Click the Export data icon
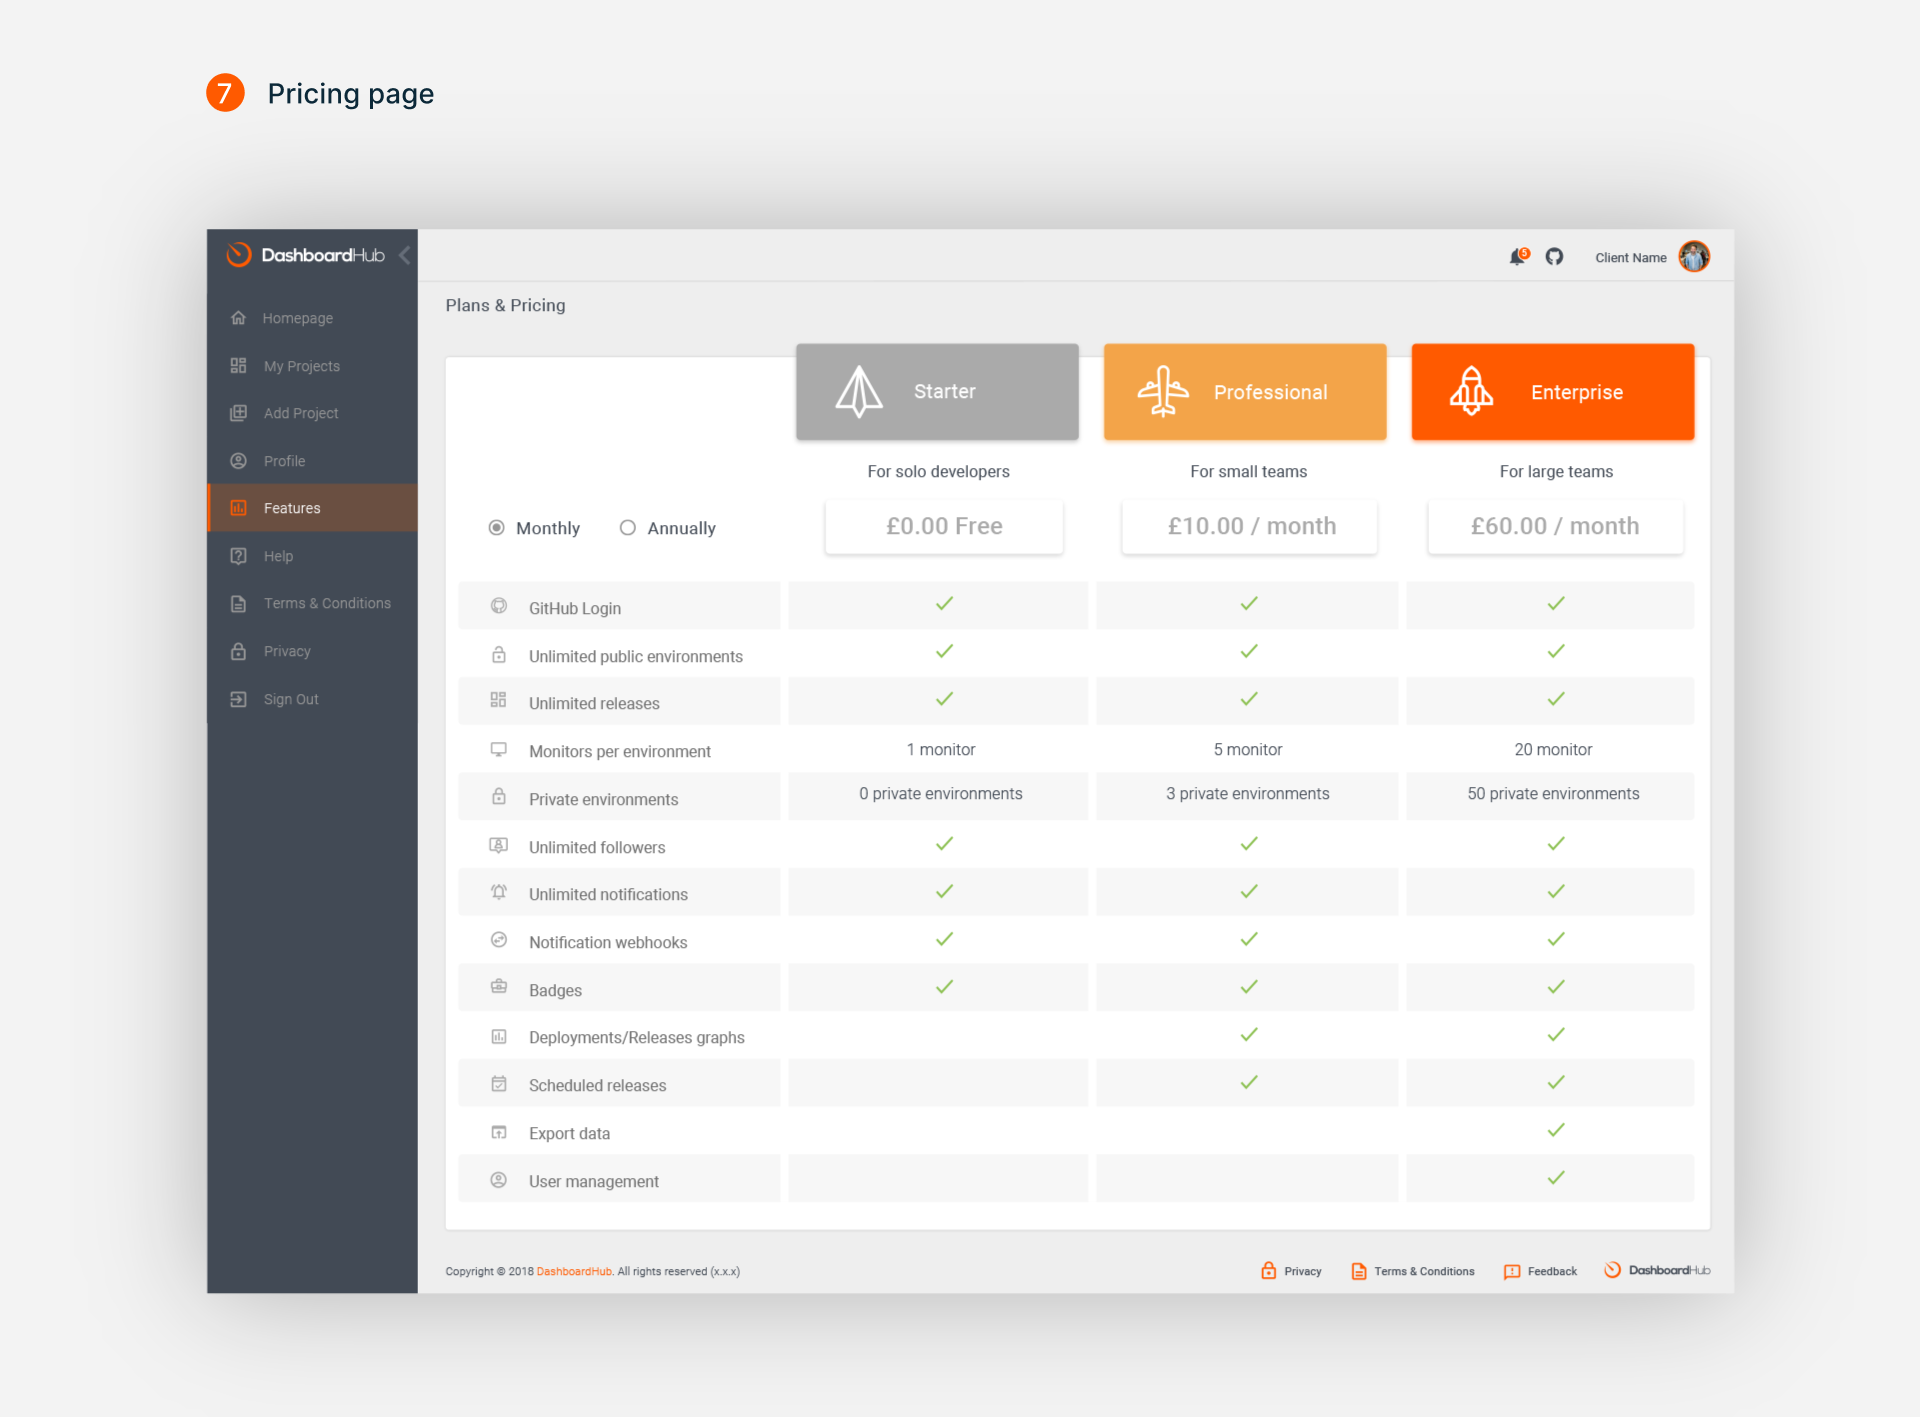1920x1417 pixels. [499, 1132]
